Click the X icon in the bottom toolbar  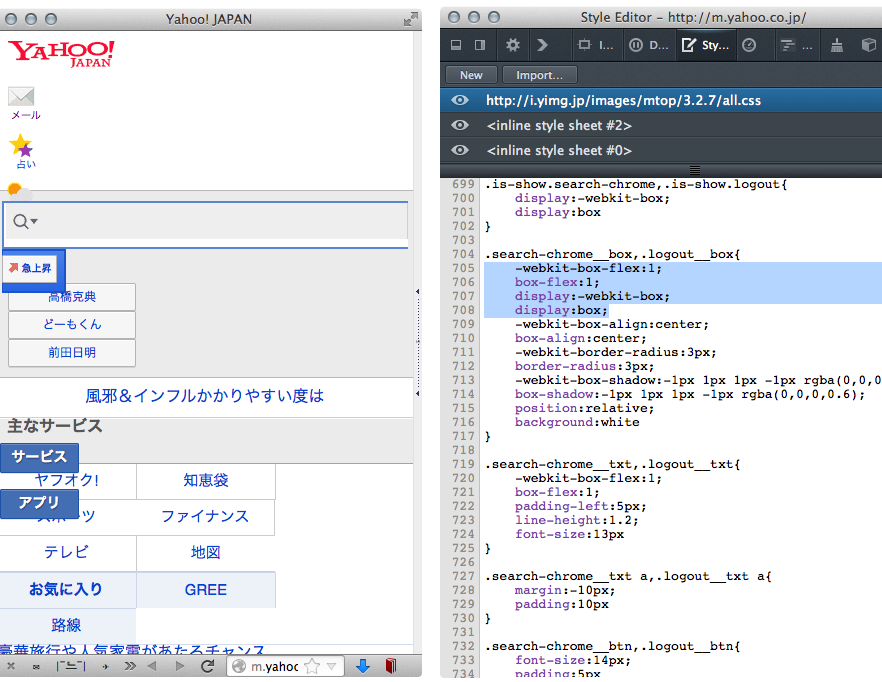[11, 667]
